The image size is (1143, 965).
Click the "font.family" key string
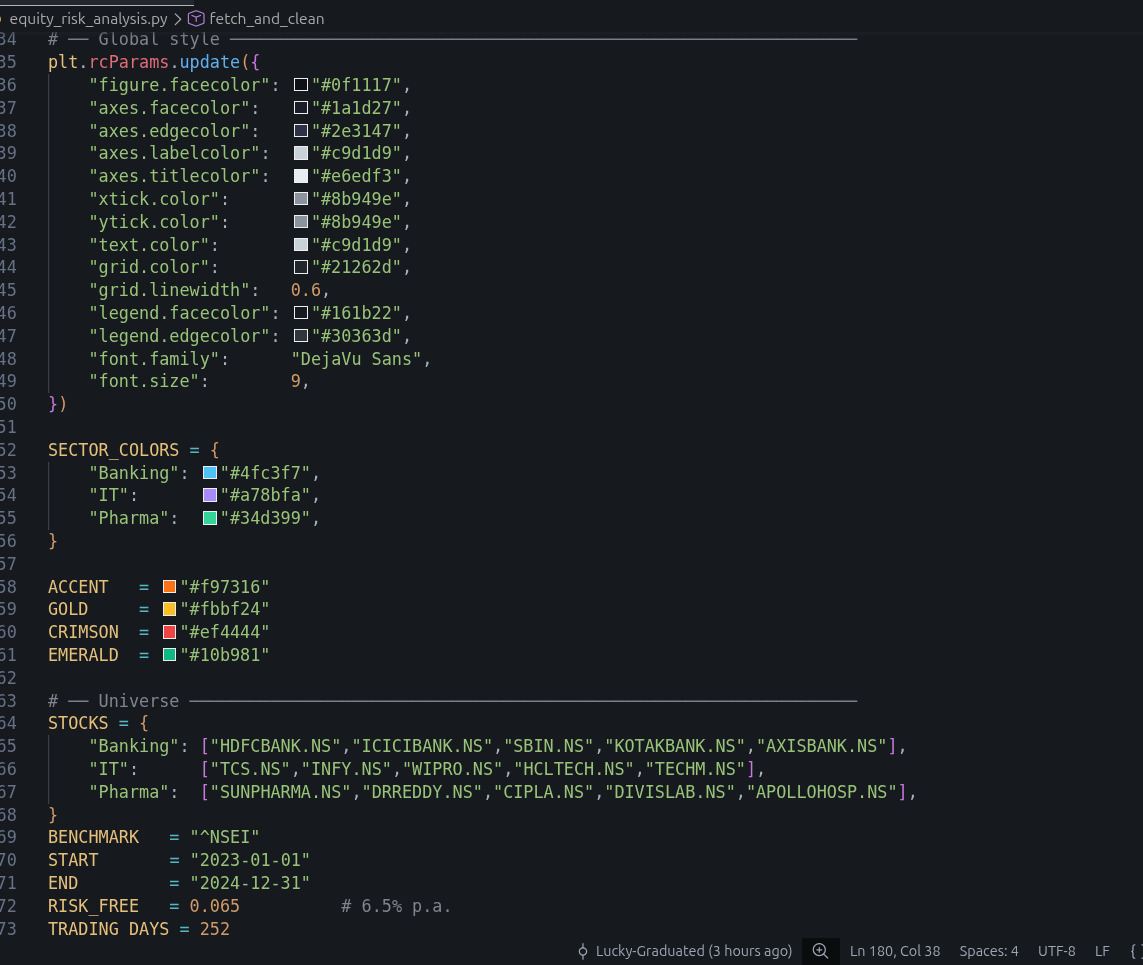coord(154,359)
